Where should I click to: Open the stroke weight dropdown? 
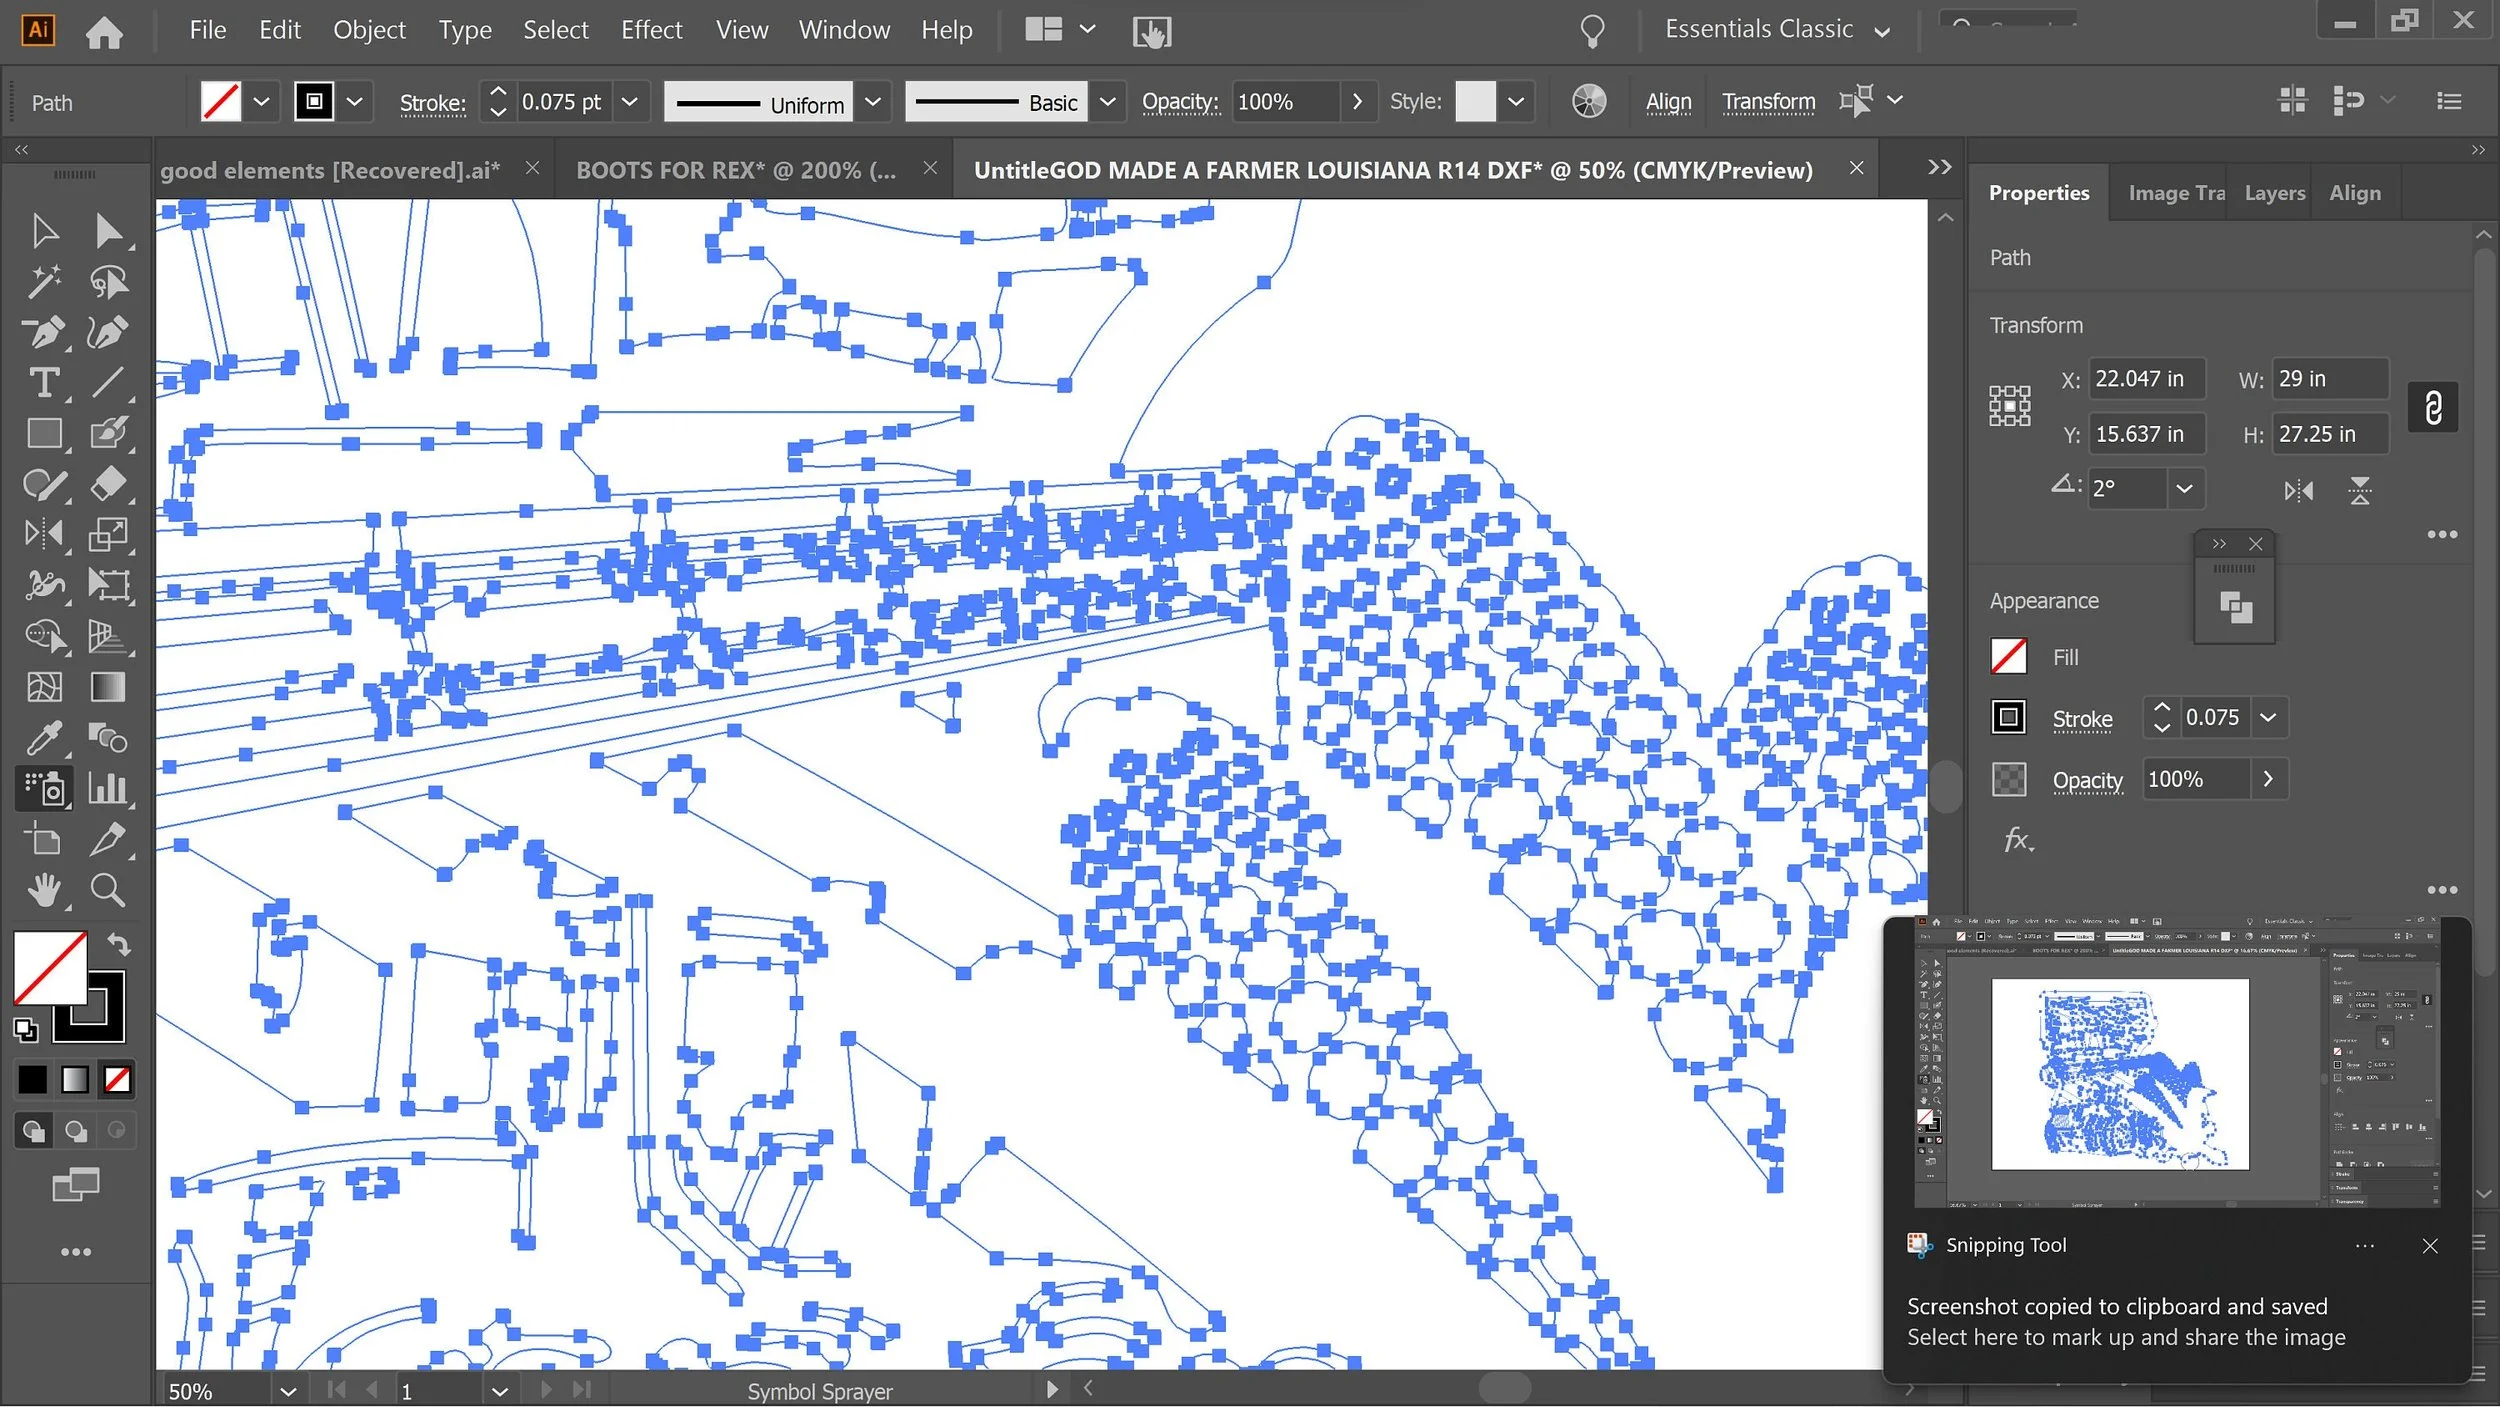coord(629,102)
